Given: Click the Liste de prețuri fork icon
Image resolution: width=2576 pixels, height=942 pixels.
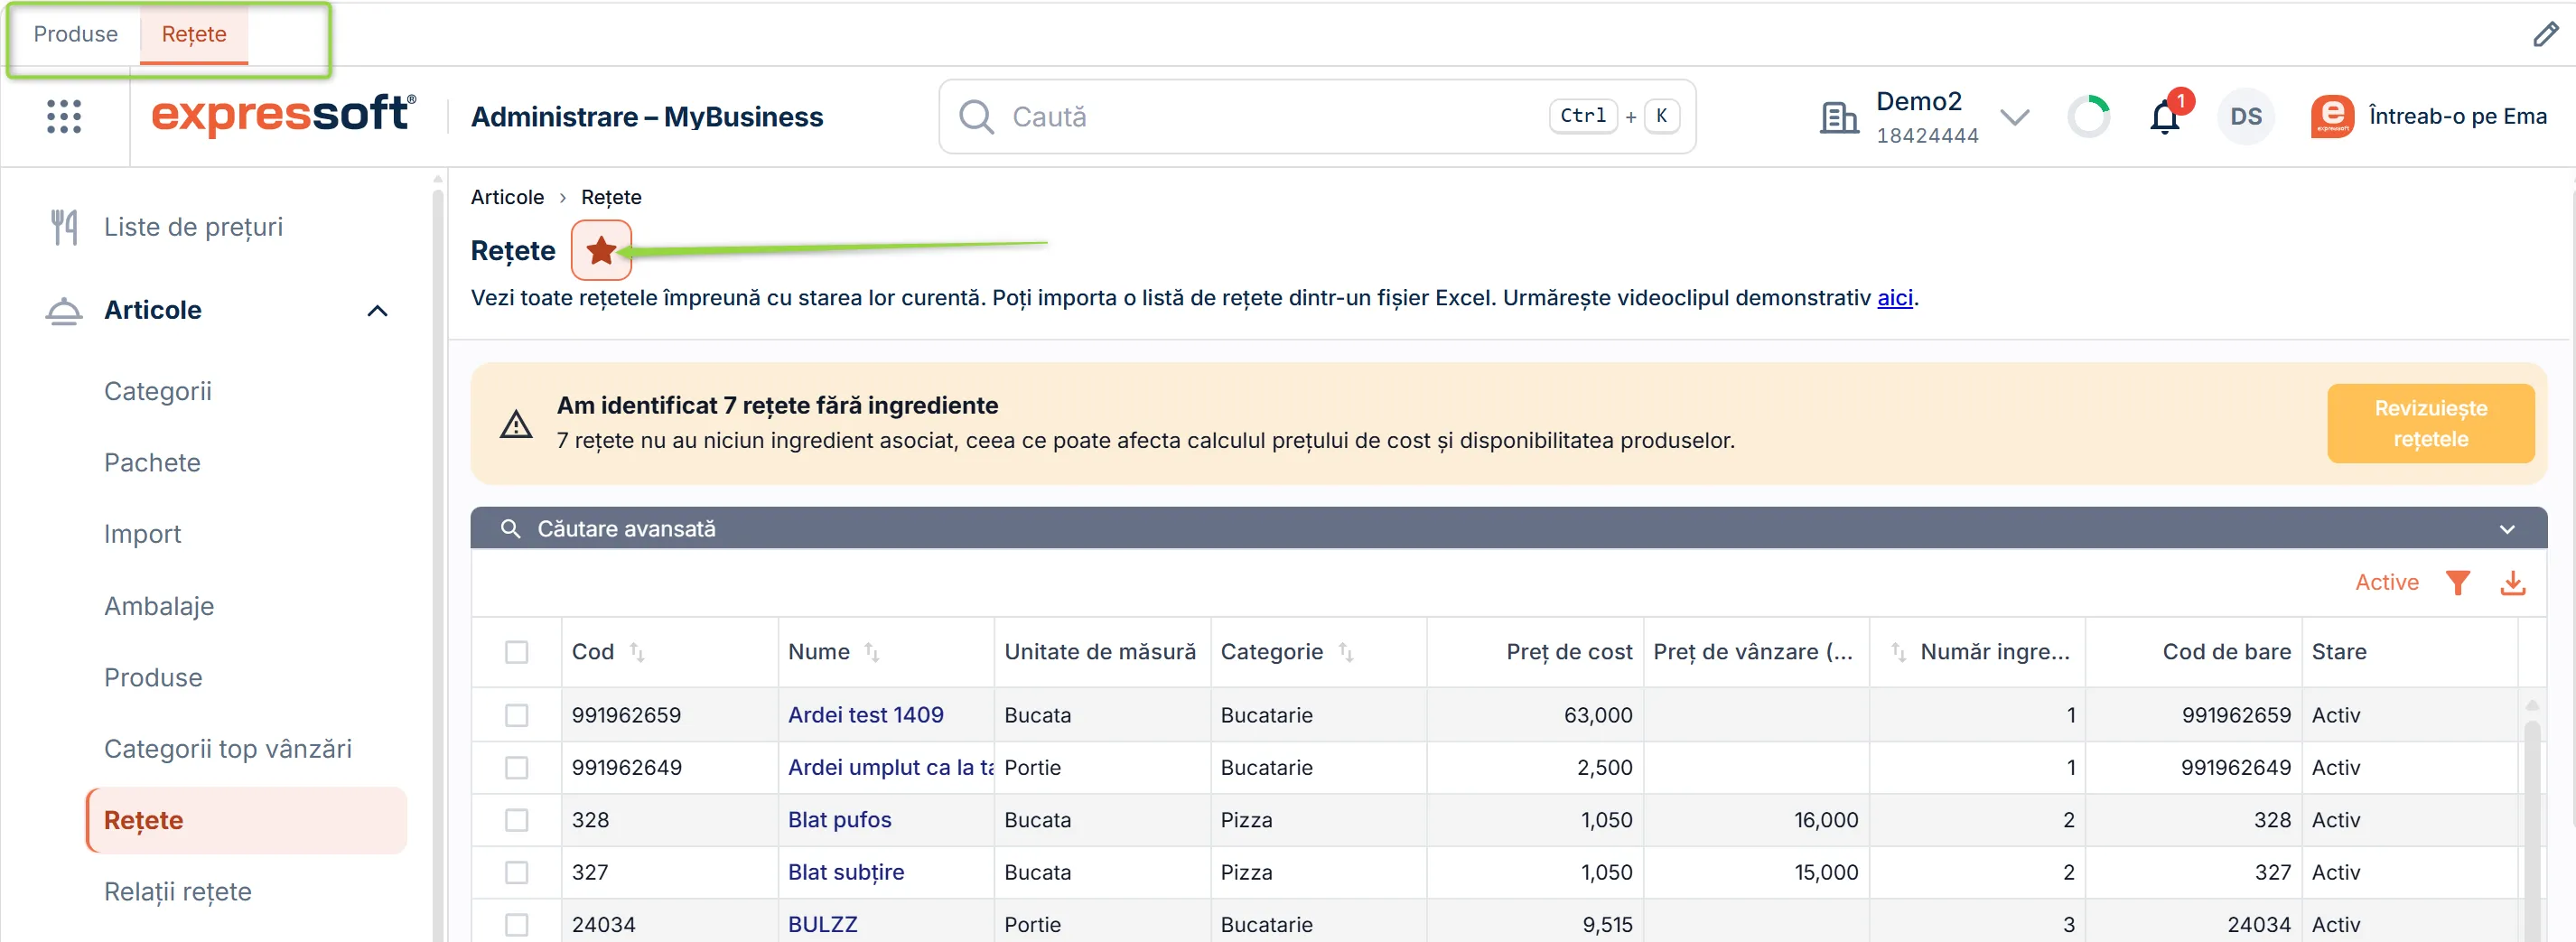Looking at the screenshot, I should pos(64,227).
